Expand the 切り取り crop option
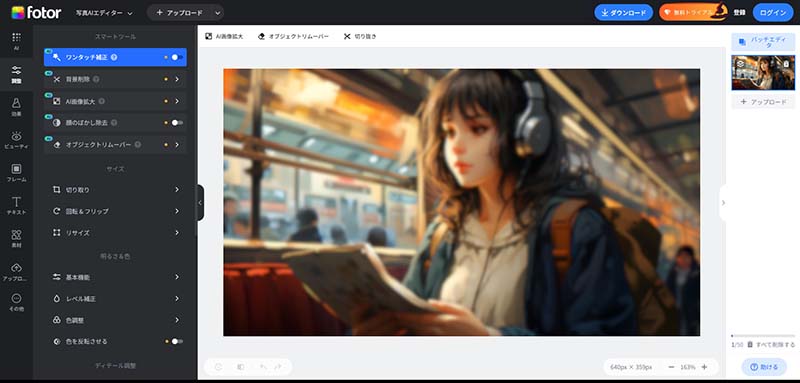The width and height of the screenshot is (800, 383). click(x=115, y=190)
